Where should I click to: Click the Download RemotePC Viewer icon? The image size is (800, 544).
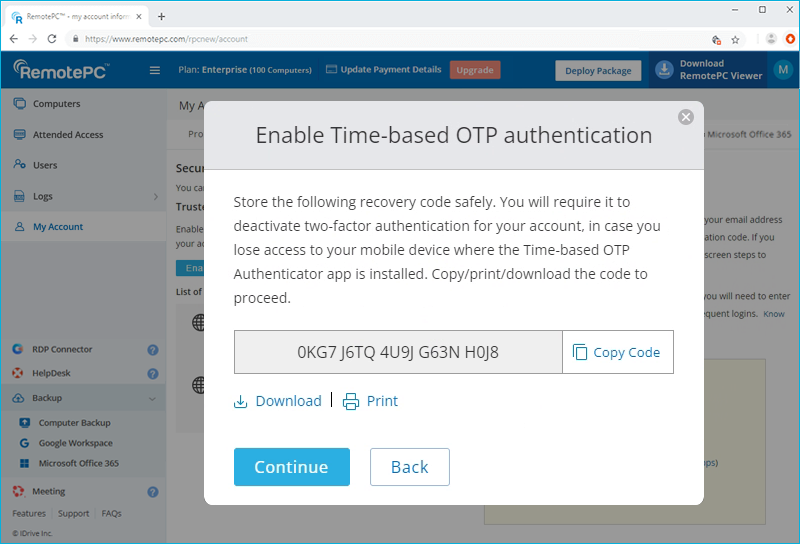click(x=664, y=70)
